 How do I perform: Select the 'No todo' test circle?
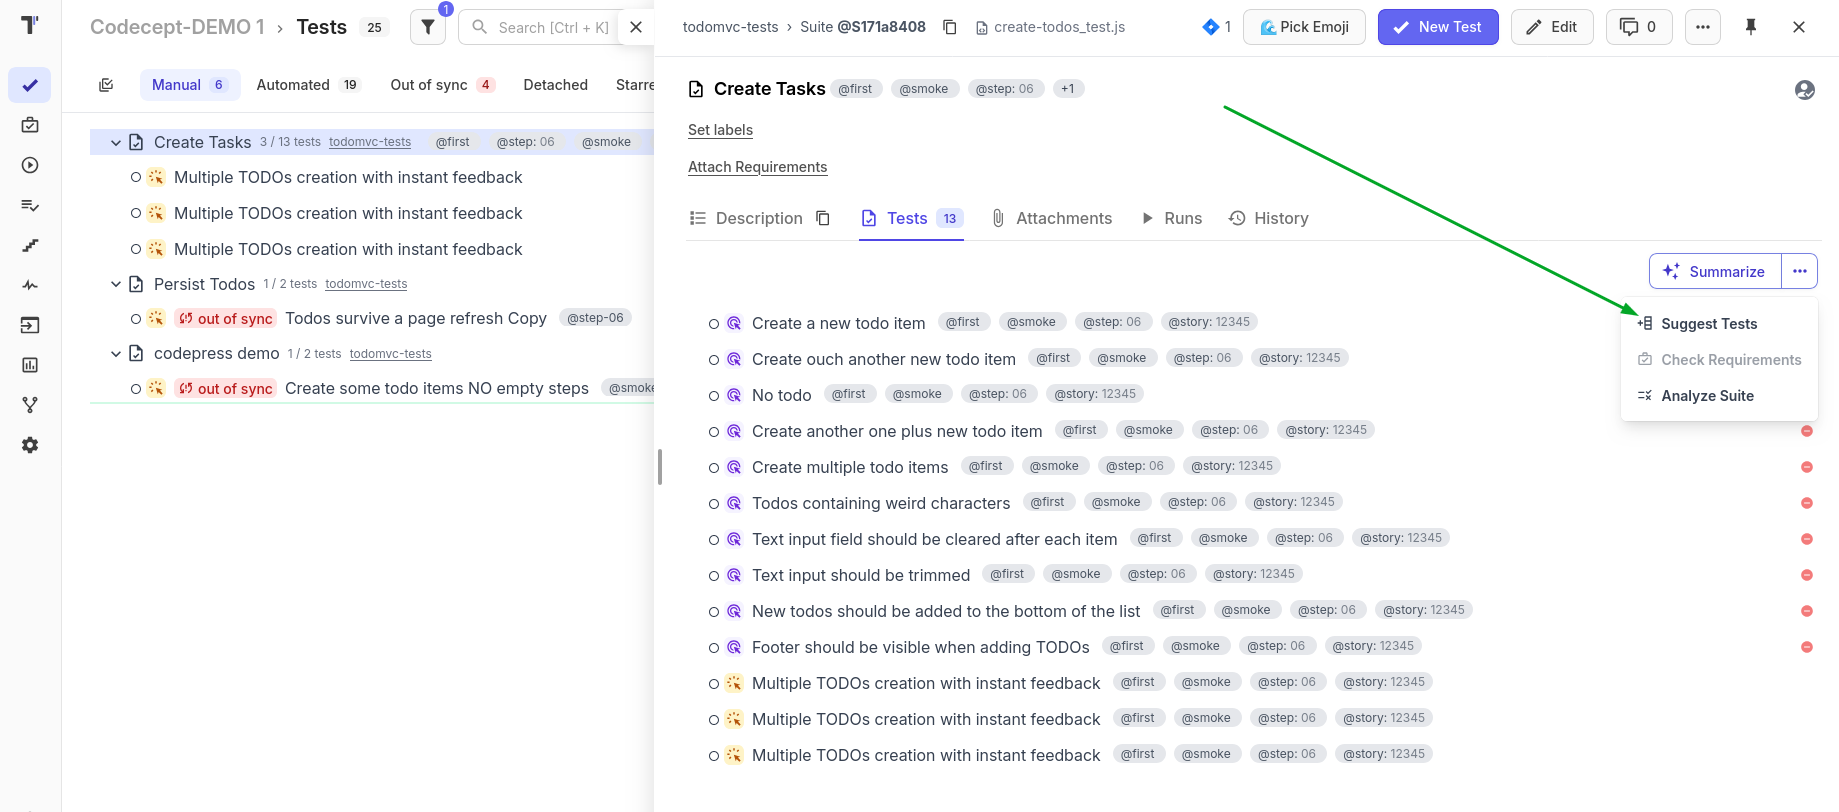click(x=714, y=396)
